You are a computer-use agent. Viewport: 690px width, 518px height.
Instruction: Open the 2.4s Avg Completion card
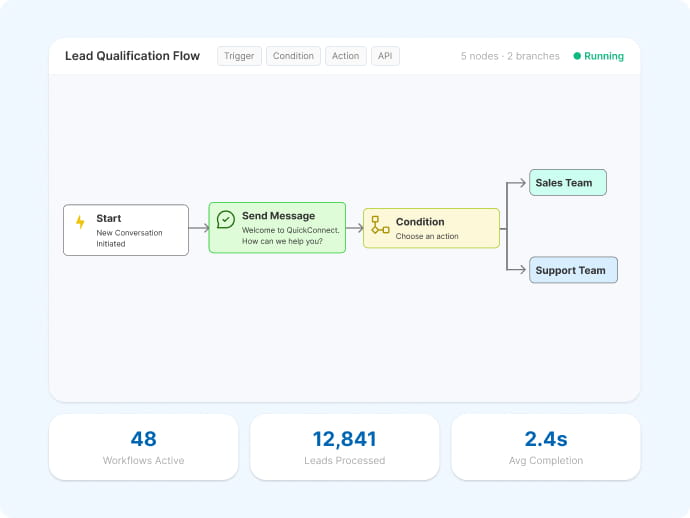[x=546, y=447]
